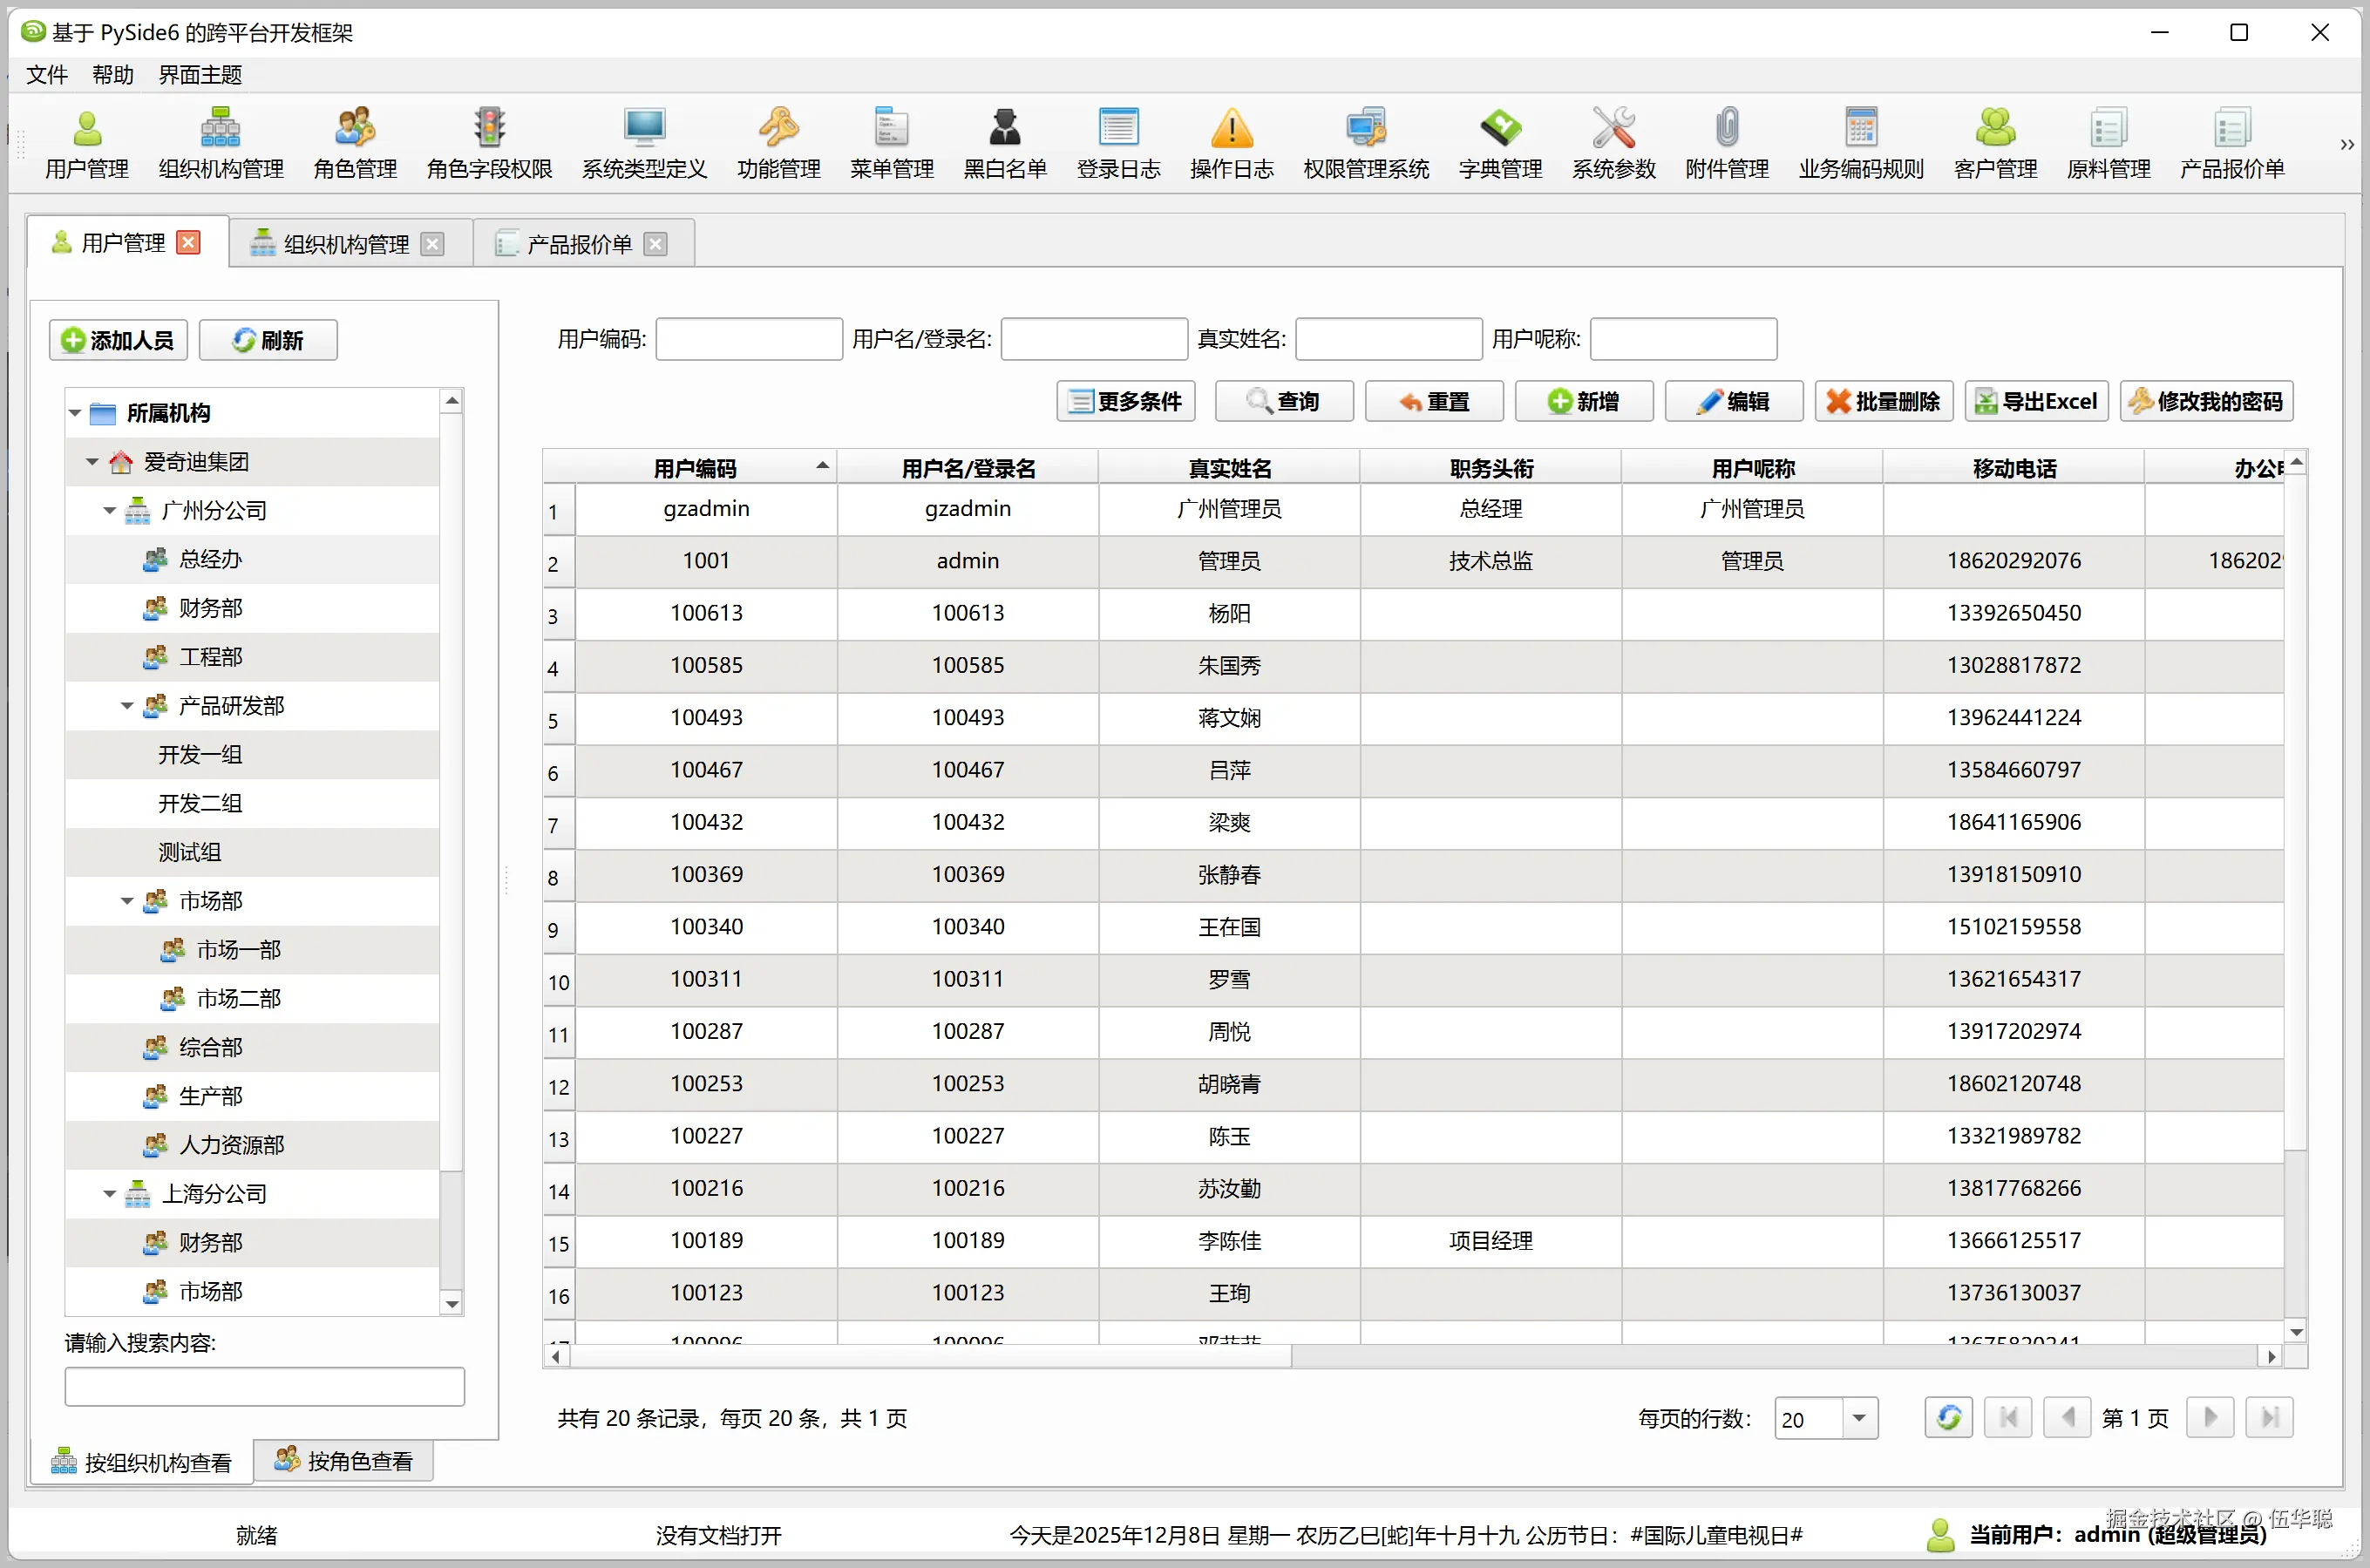Collapse the 爱奇迪集团 tree node
The height and width of the screenshot is (1568, 2370).
(x=92, y=462)
